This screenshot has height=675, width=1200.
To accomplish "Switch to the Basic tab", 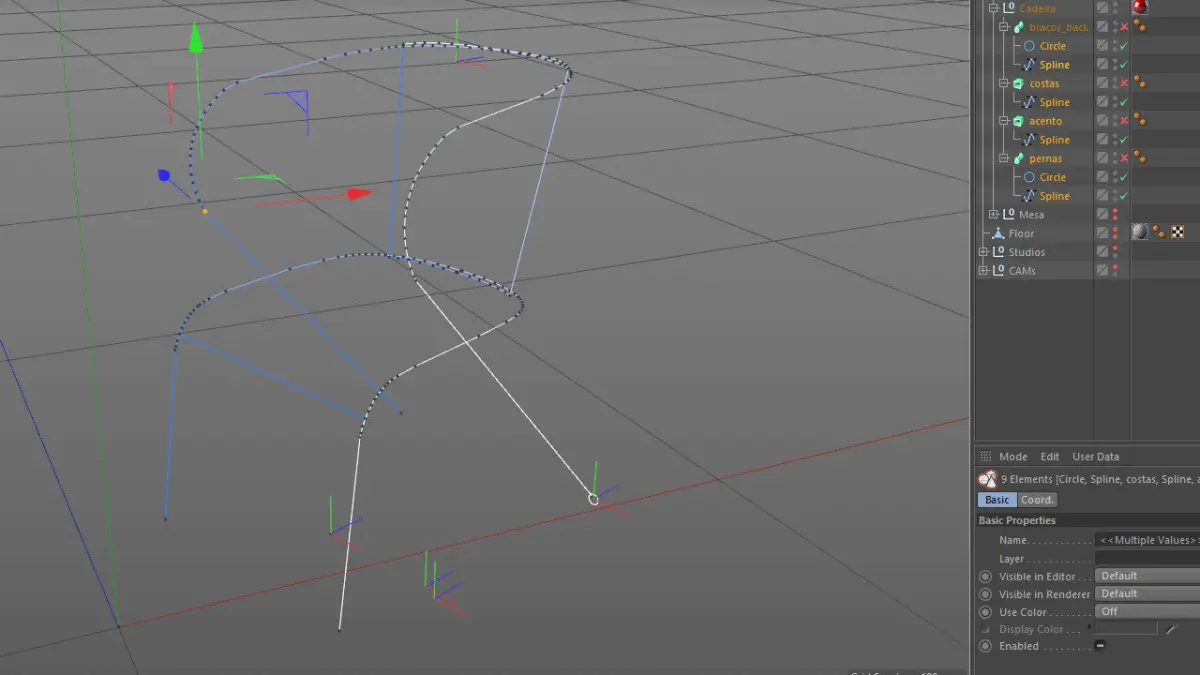I will tap(997, 499).
